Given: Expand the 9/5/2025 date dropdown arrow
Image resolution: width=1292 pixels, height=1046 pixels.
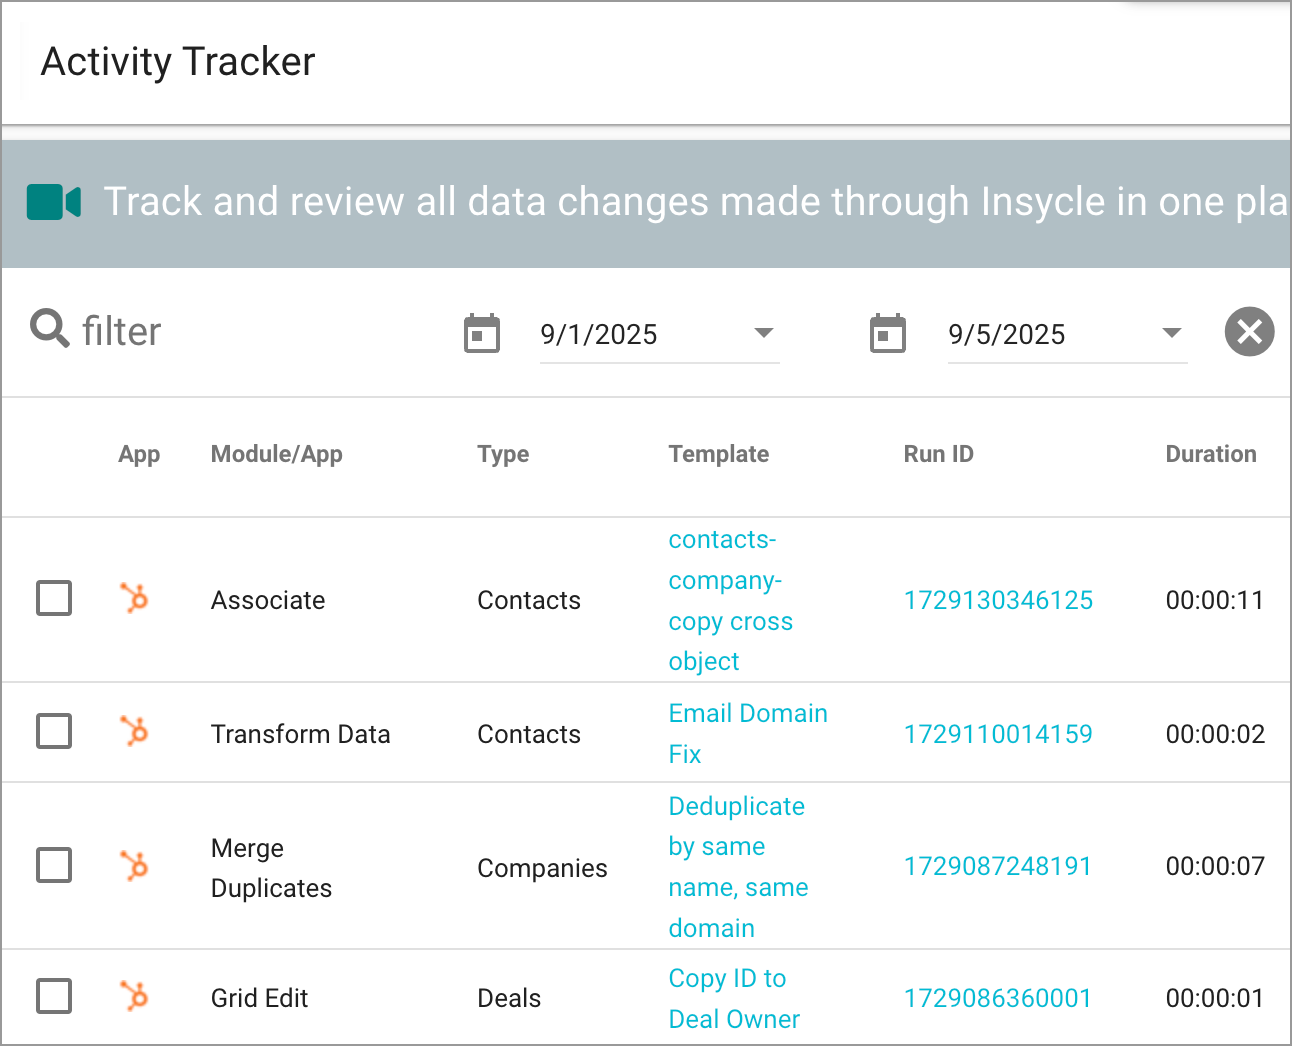Looking at the screenshot, I should (x=1171, y=331).
